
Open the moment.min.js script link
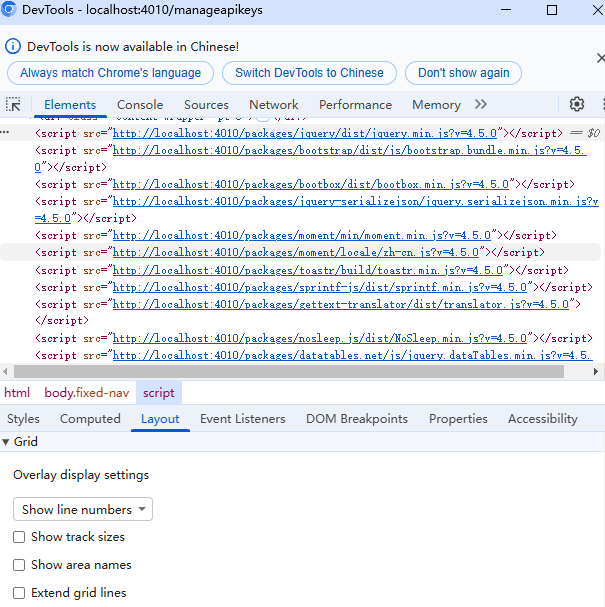[302, 236]
